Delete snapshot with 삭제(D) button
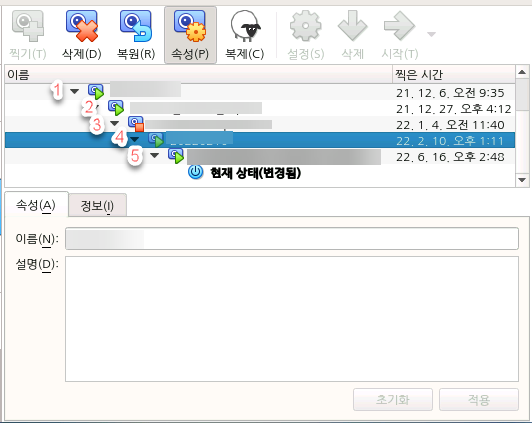 tap(82, 35)
